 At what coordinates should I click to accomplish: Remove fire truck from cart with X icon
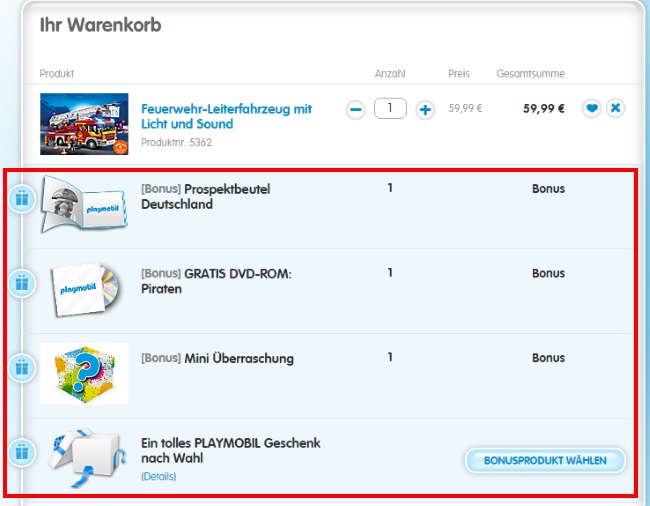click(x=616, y=108)
